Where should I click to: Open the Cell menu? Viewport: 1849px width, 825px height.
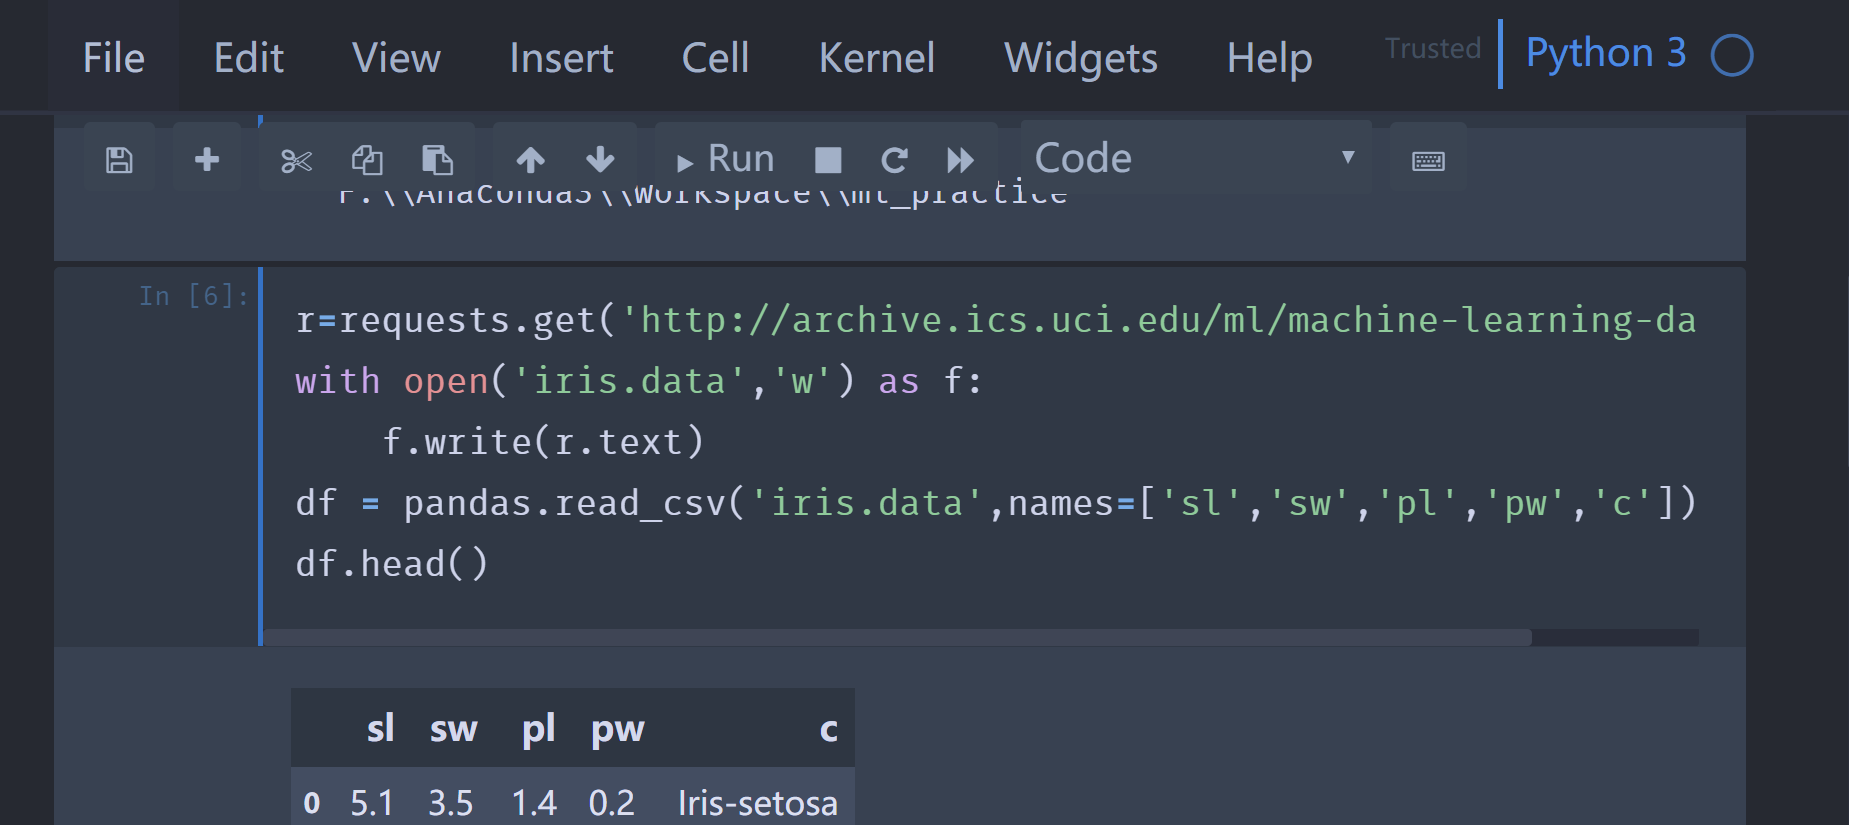click(x=715, y=57)
